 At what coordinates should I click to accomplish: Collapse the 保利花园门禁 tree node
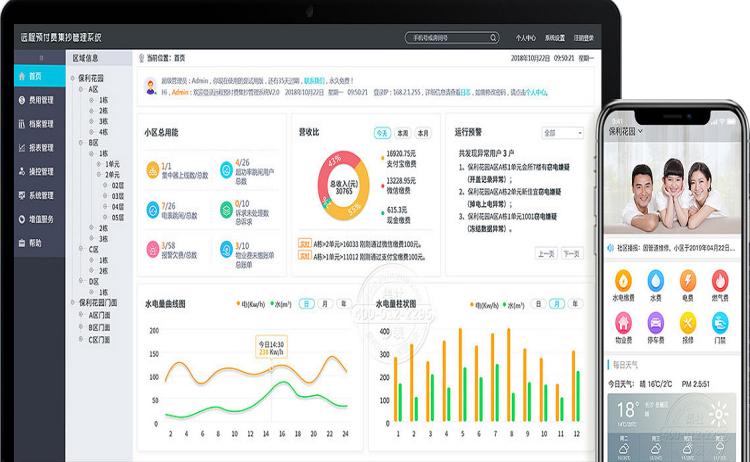coord(73,303)
